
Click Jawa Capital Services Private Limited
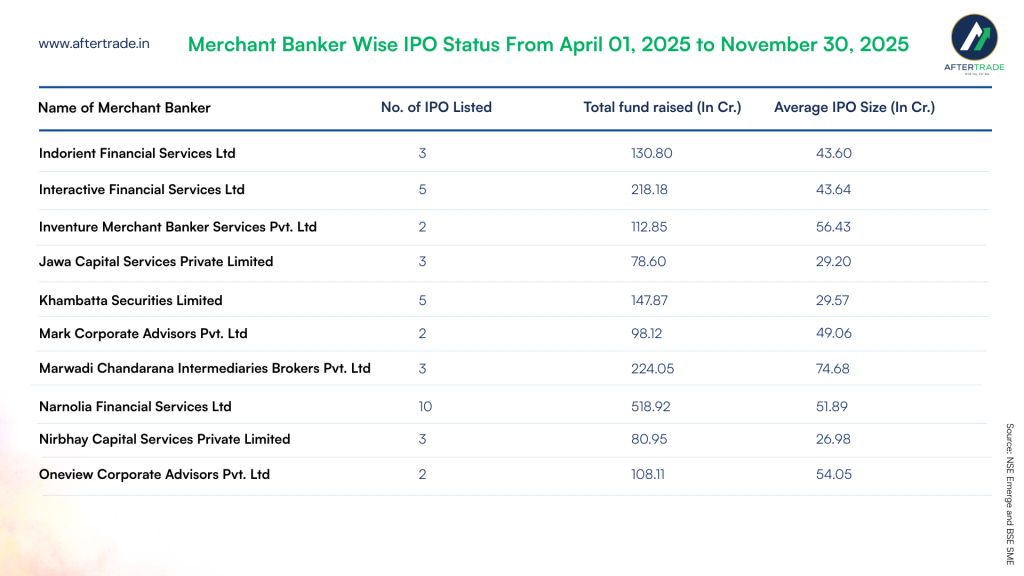pyautogui.click(x=155, y=261)
